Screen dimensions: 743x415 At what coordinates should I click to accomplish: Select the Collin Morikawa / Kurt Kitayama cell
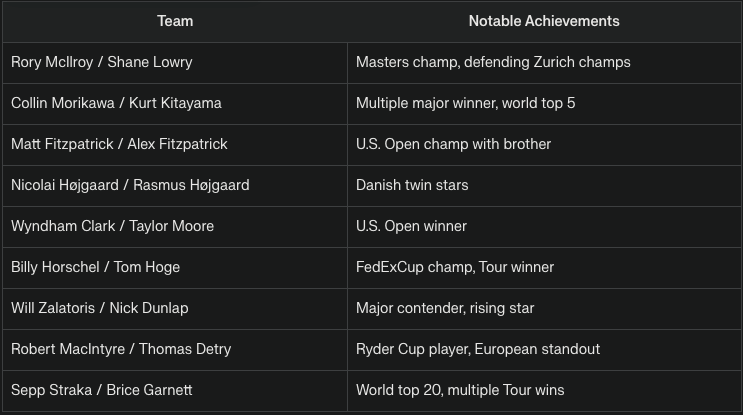(175, 104)
